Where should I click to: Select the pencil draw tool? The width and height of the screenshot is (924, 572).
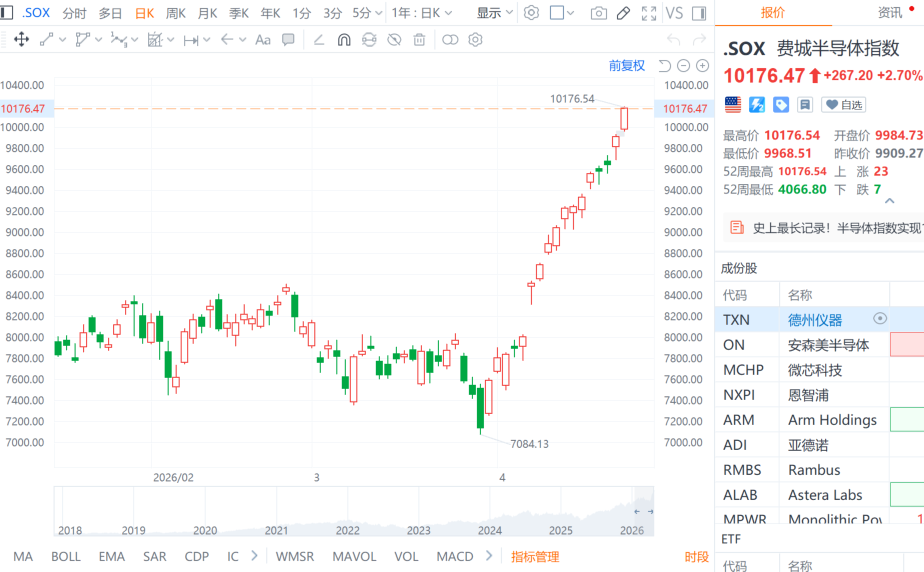[623, 13]
